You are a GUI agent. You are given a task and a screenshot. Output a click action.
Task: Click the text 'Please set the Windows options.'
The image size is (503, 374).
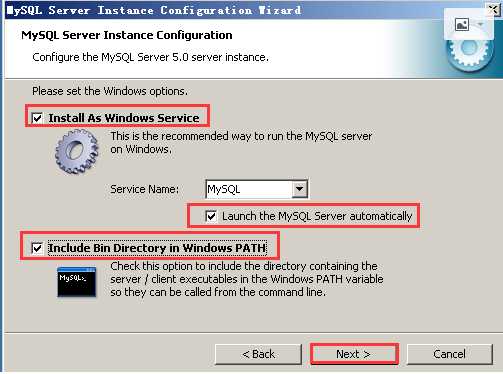[110, 91]
